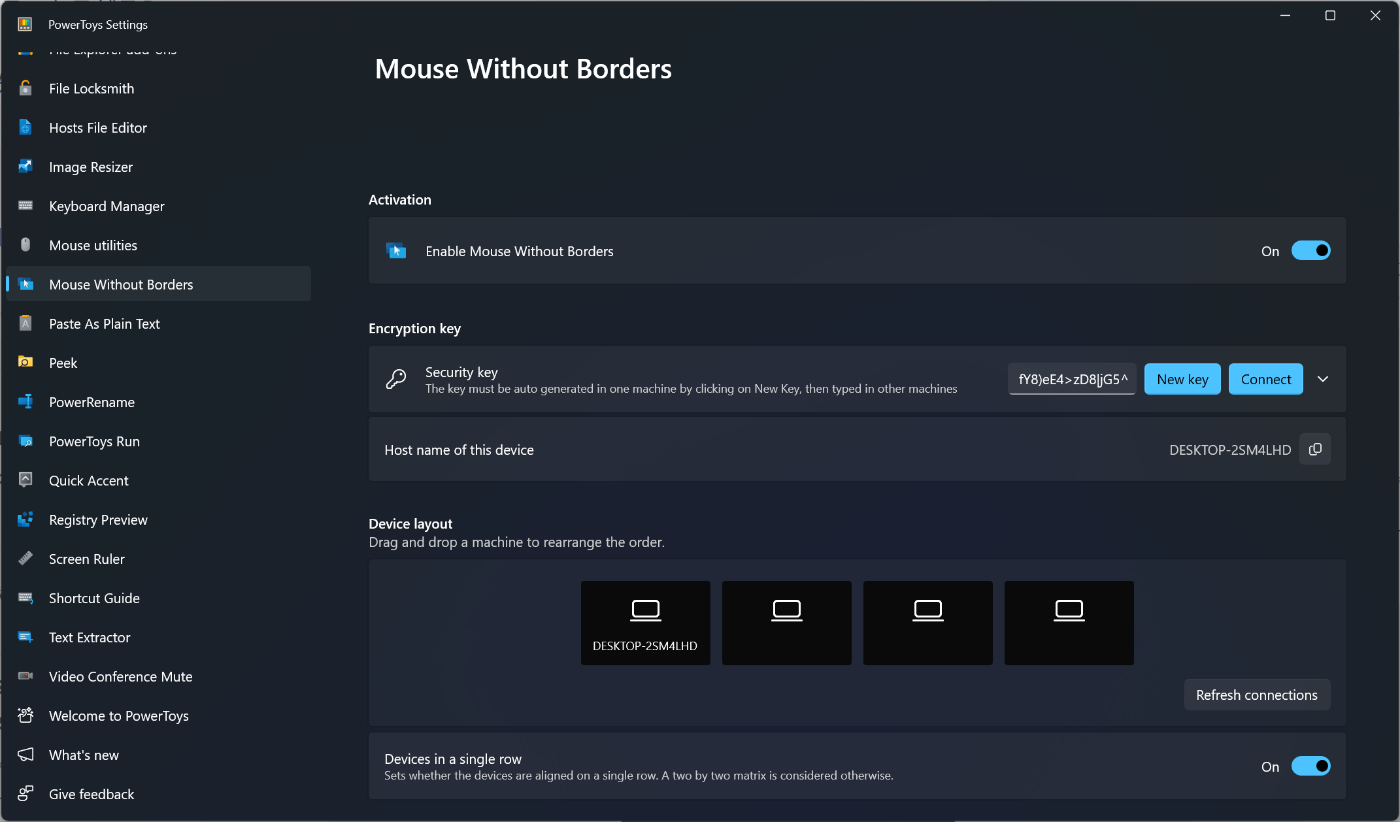Click the Connect button
Image resolution: width=1400 pixels, height=822 pixels.
click(1266, 379)
